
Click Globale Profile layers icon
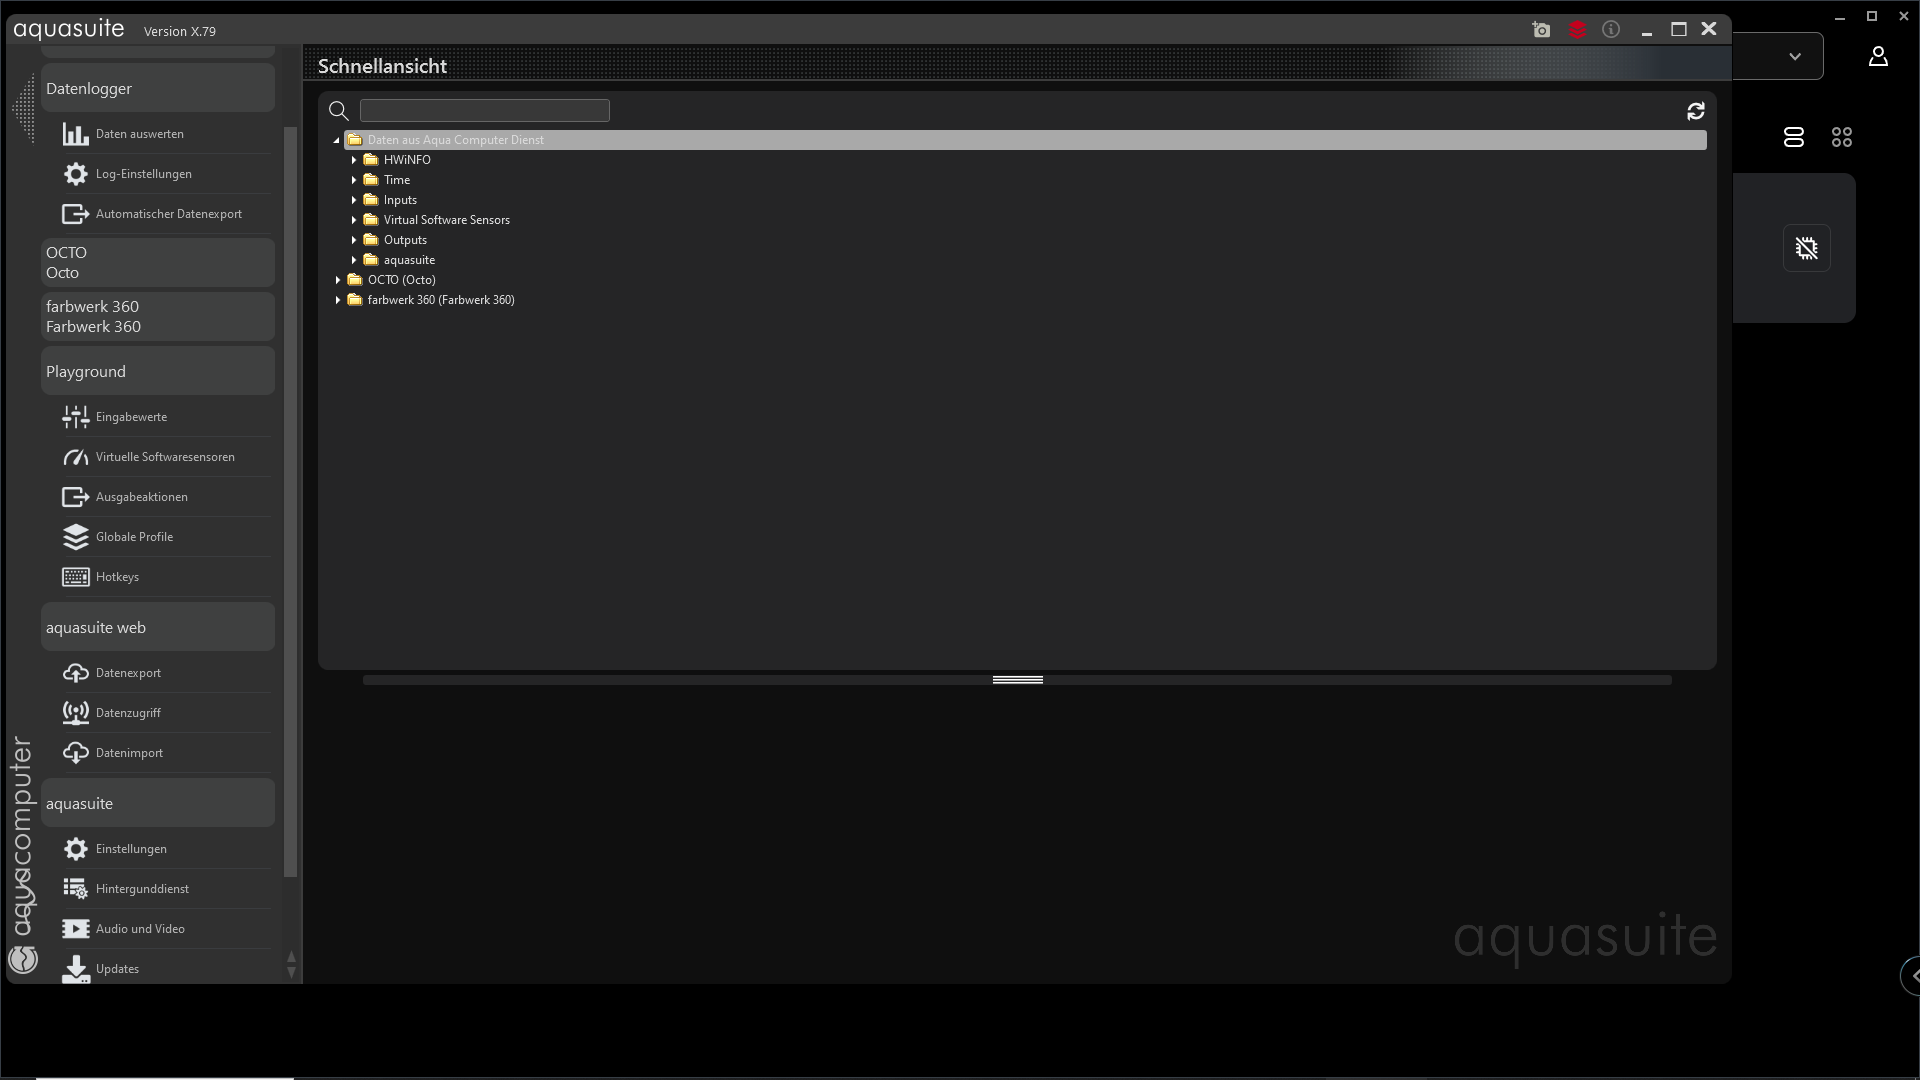76,537
